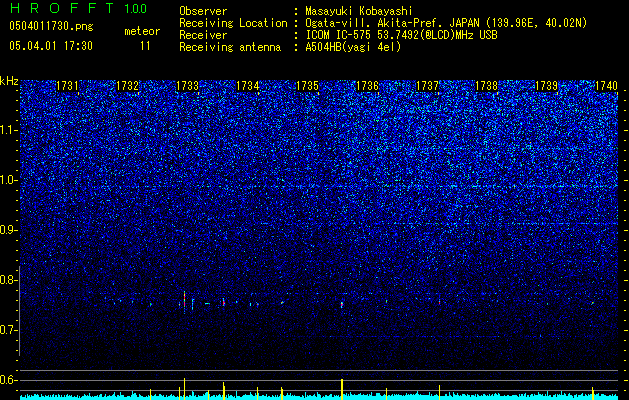The height and width of the screenshot is (400, 629).
Task: Click the 1734 time marker
Action: 248,86
